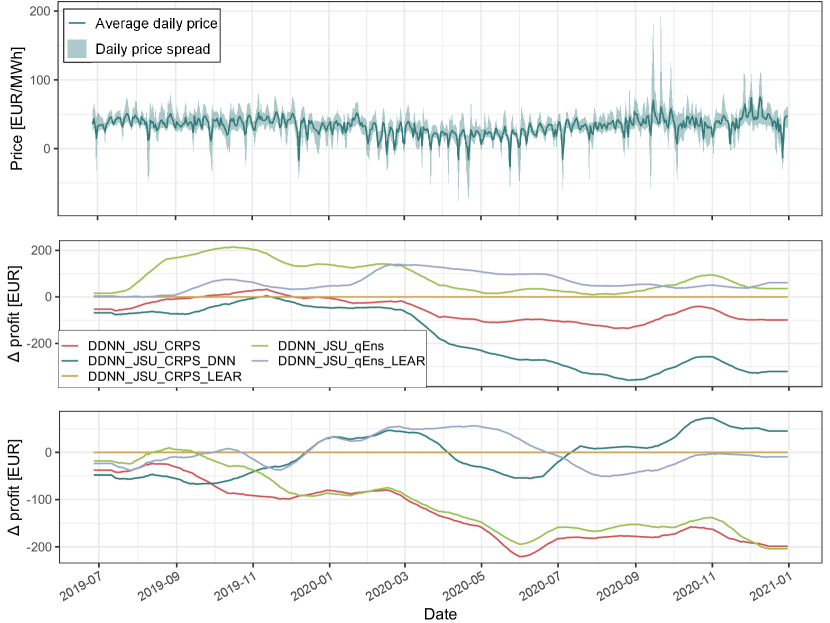Click the green line key beside DDNN_JSU_qEns
830x623 pixels.
click(260, 346)
